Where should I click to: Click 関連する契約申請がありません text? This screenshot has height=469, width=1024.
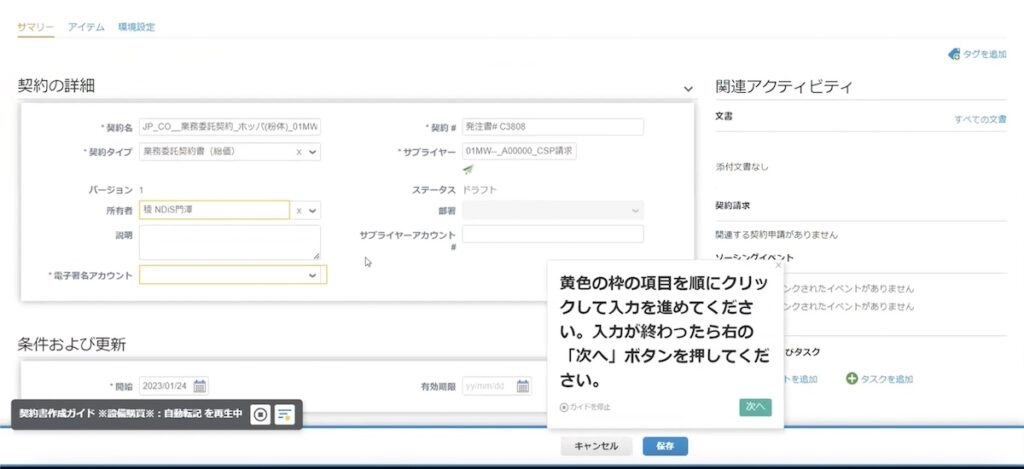coord(776,234)
